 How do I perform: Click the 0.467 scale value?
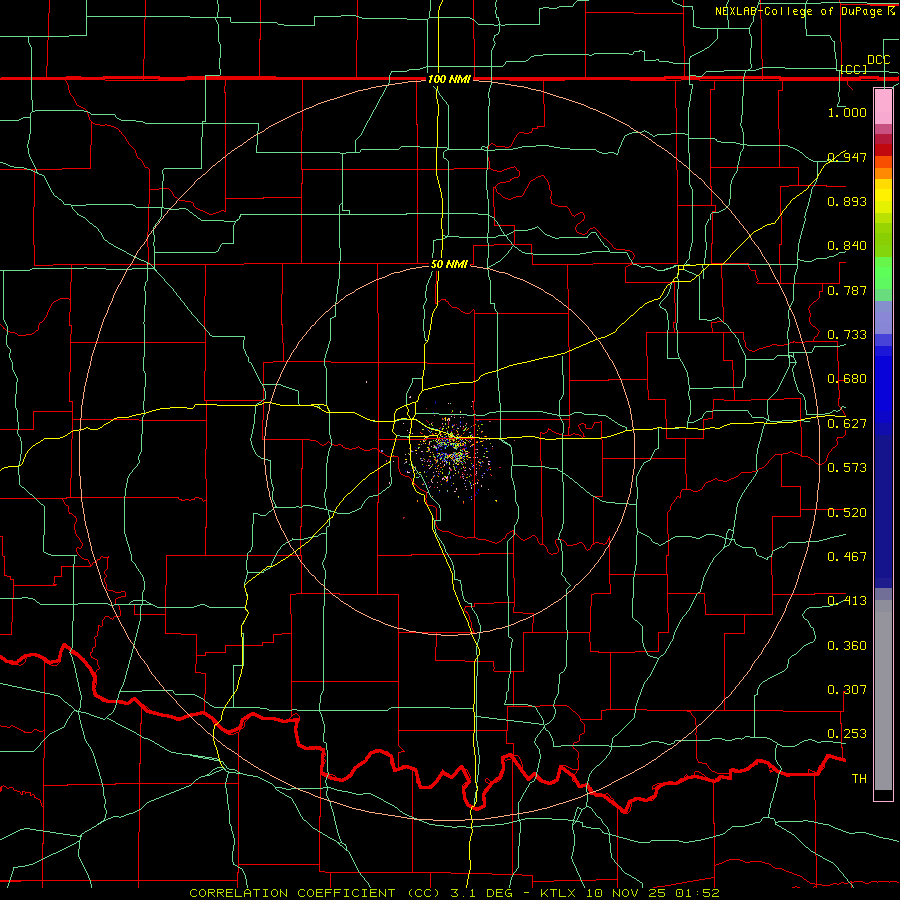(x=847, y=557)
